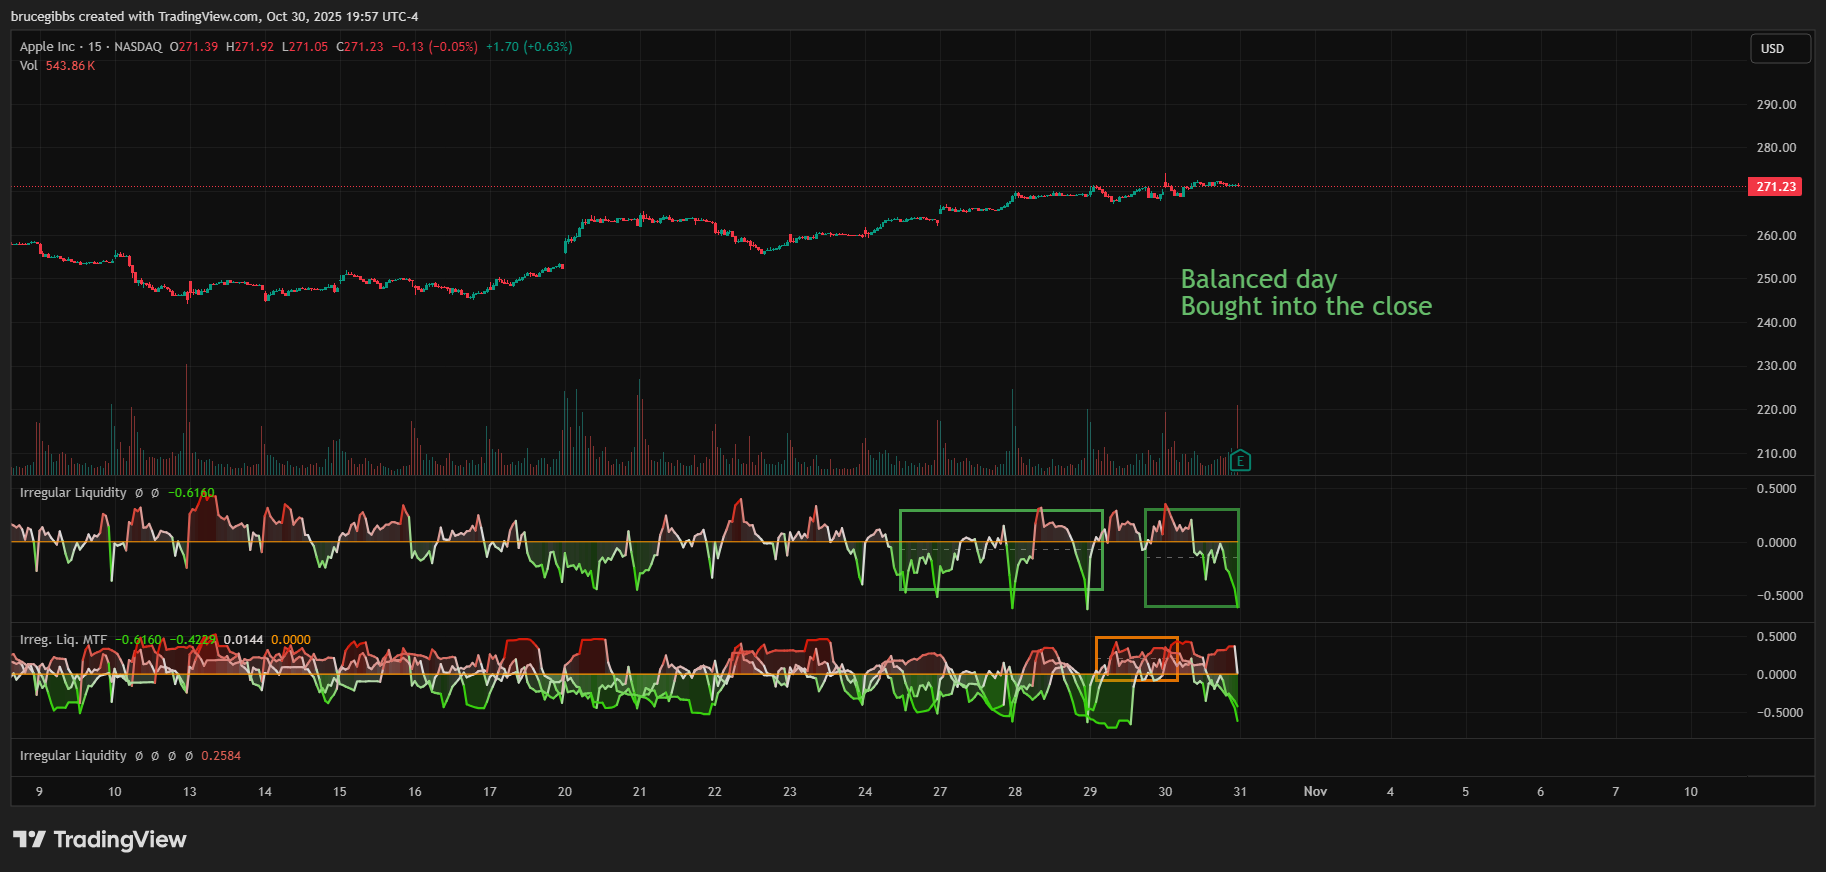The width and height of the screenshot is (1826, 872).
Task: Click the orange 0.0000 value in MTF legend
Action: pyautogui.click(x=291, y=640)
